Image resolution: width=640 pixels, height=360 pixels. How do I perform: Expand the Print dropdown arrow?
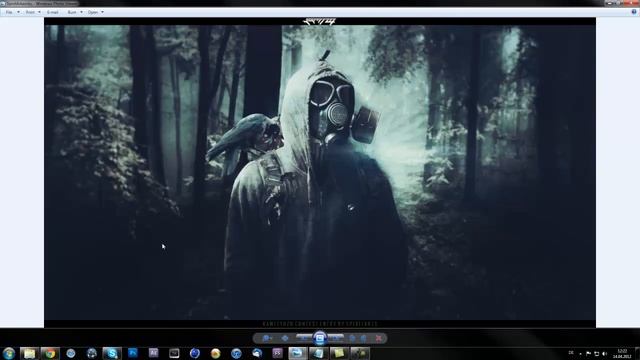(39, 12)
